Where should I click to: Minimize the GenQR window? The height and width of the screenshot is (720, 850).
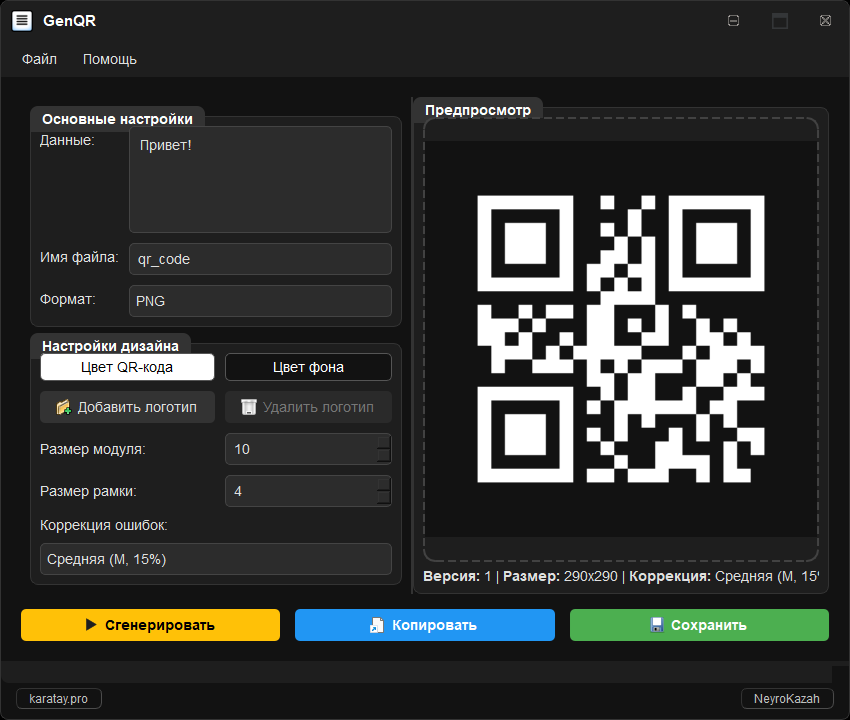click(x=733, y=21)
